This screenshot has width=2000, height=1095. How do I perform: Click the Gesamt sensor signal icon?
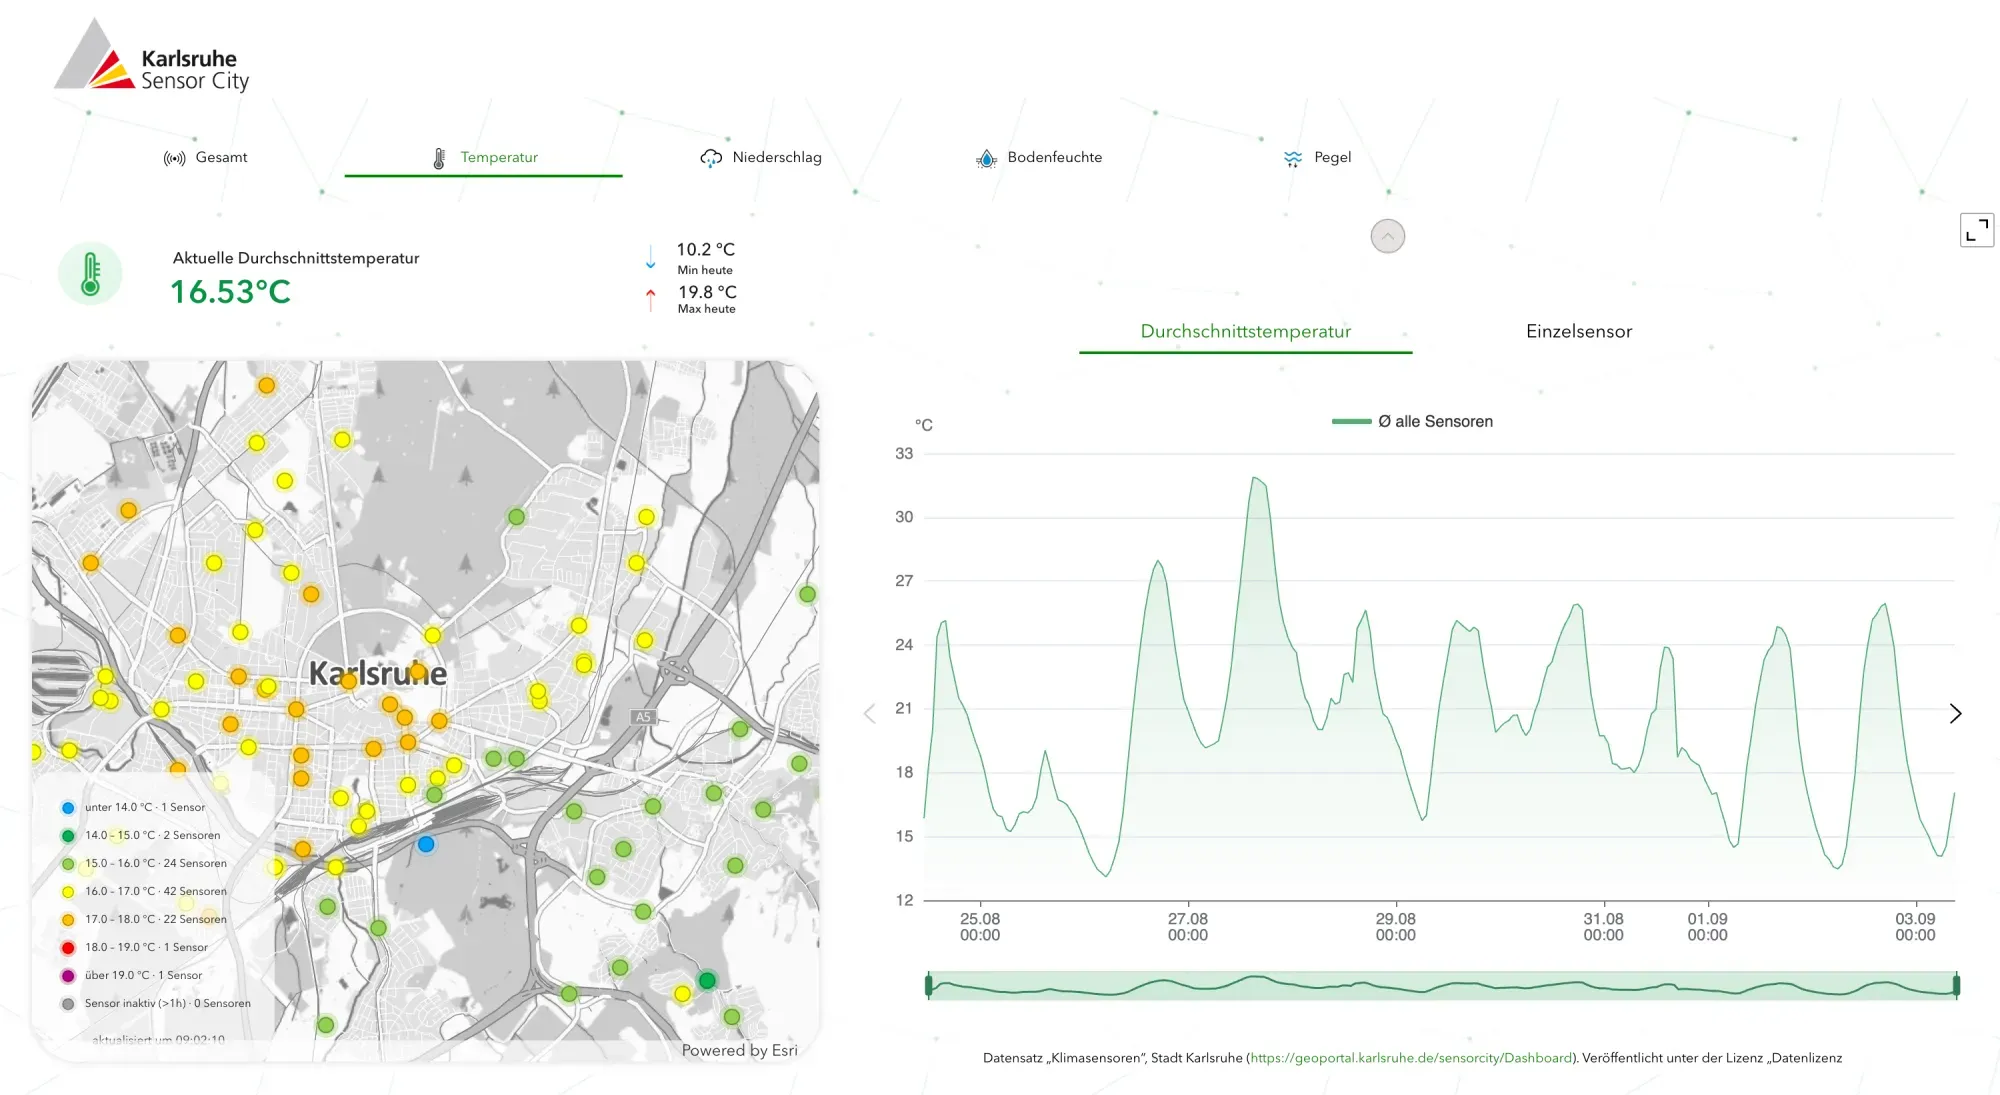point(174,158)
